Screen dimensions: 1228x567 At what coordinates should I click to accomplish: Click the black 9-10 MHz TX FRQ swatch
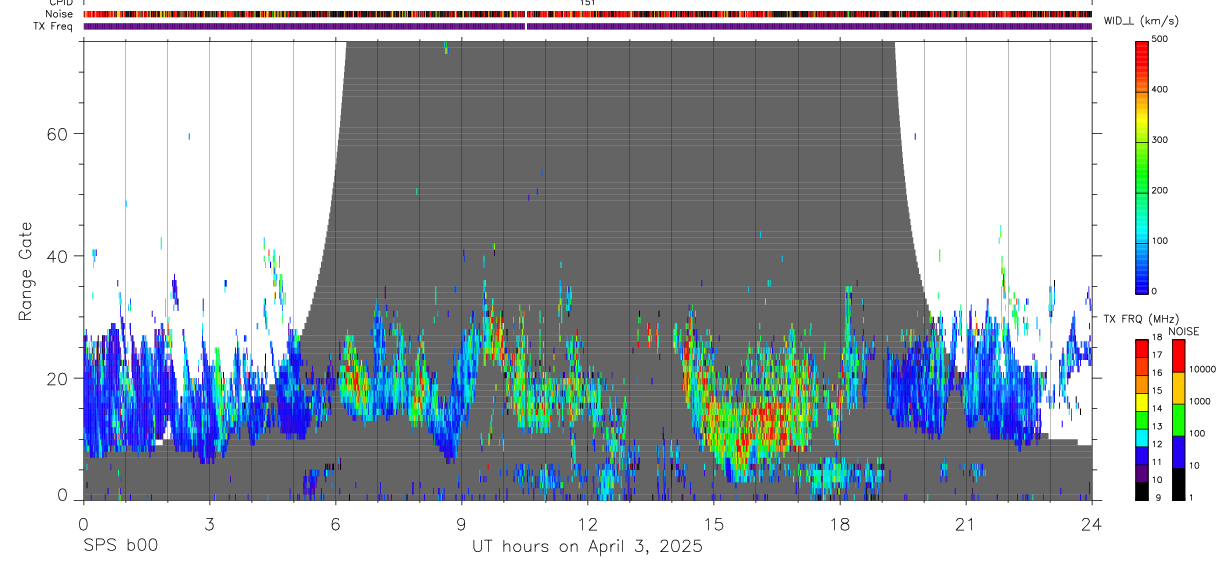tap(1142, 491)
